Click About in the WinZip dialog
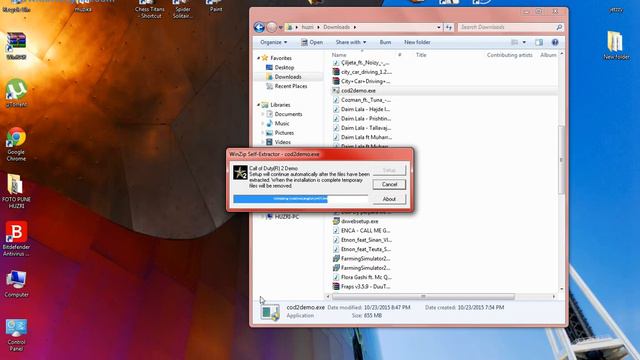 389,199
